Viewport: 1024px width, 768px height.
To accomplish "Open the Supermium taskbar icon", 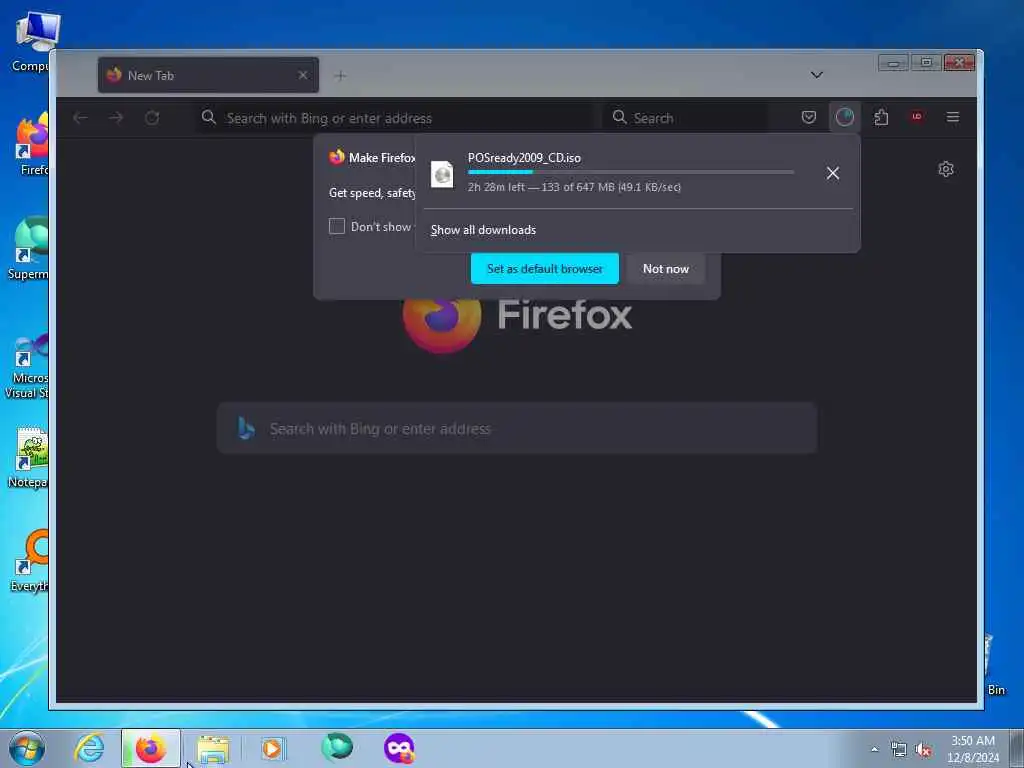I will (337, 748).
